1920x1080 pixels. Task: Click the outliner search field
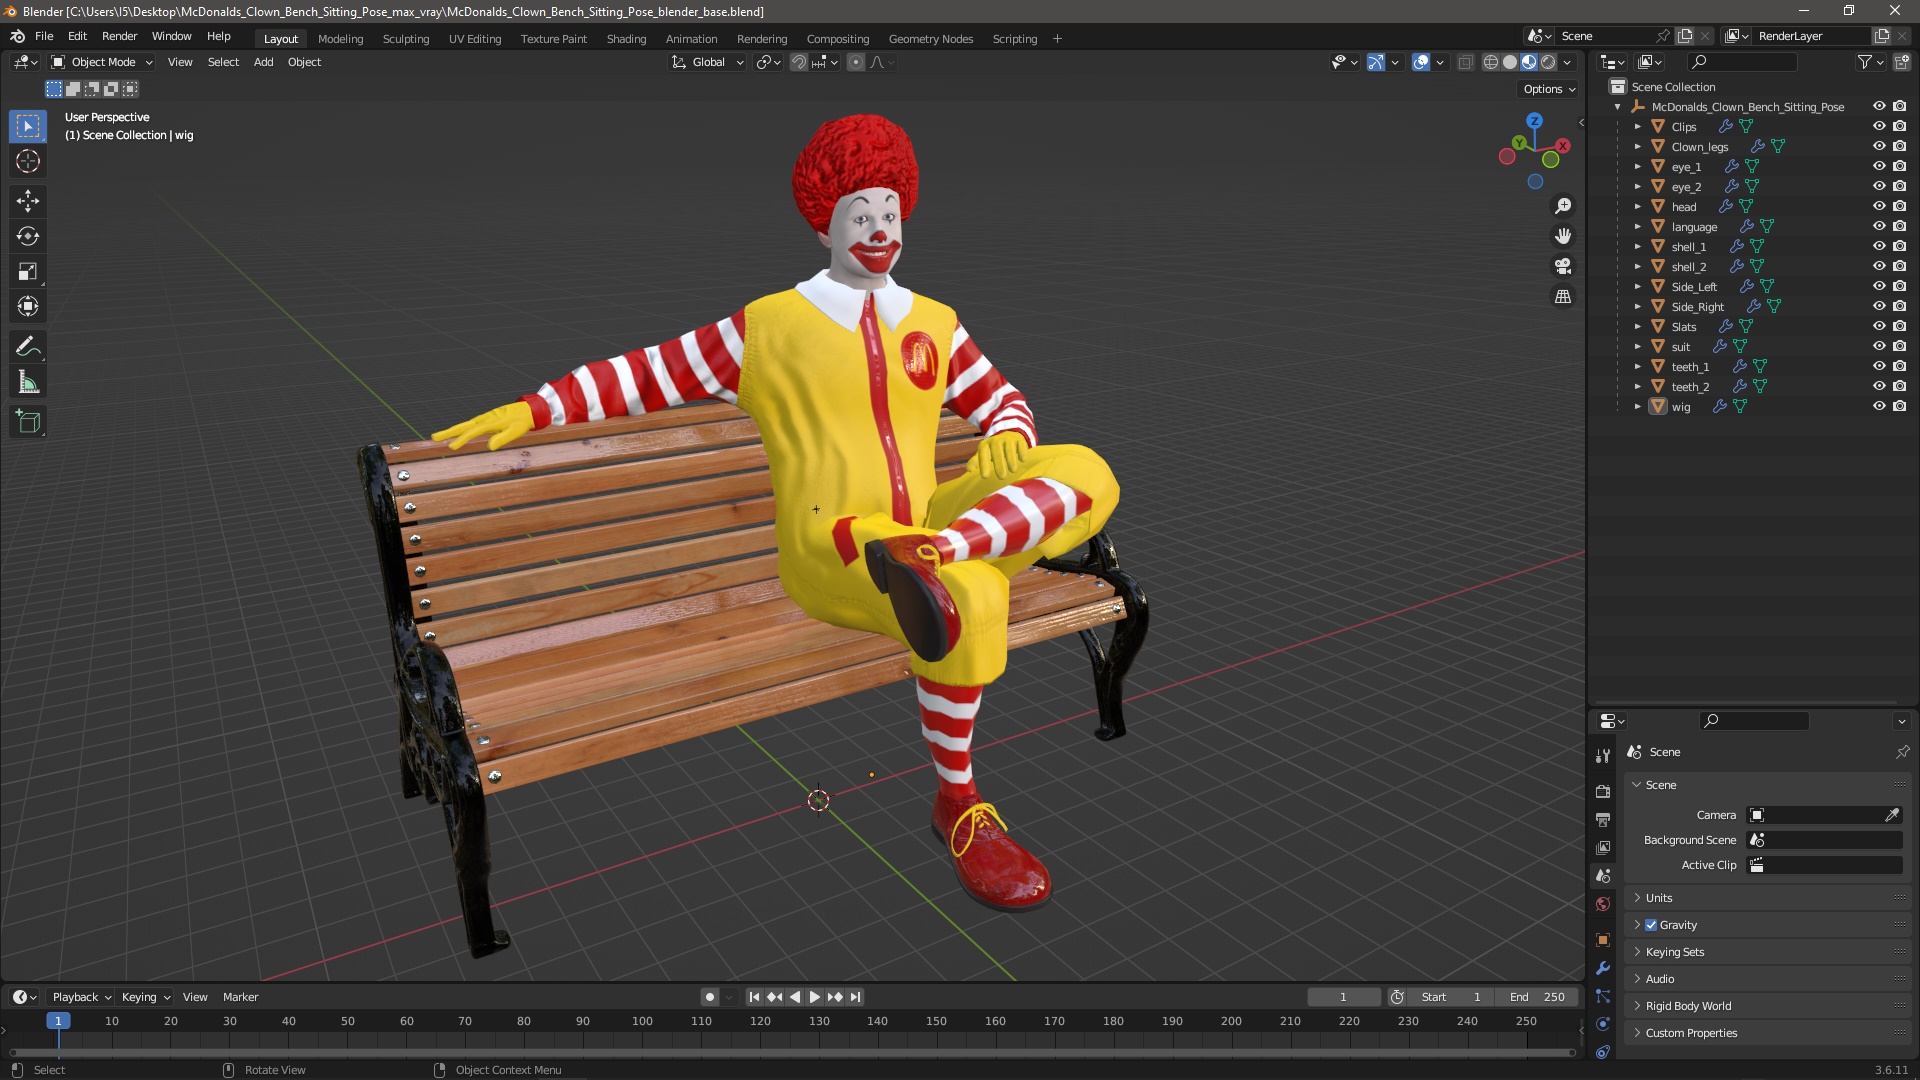point(1741,62)
